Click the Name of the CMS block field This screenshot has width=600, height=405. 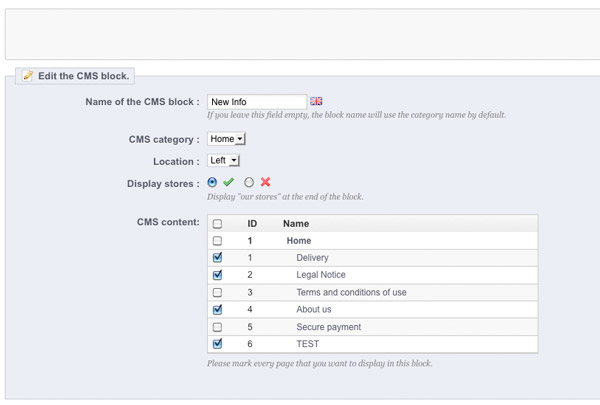[256, 102]
